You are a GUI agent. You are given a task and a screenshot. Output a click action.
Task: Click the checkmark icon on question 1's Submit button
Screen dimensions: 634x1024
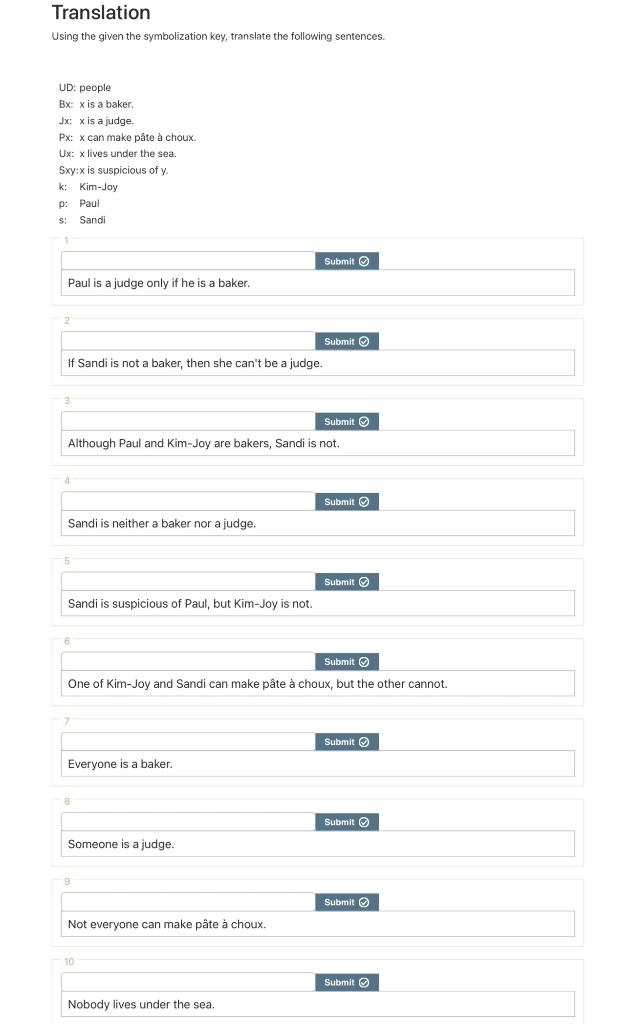[364, 261]
